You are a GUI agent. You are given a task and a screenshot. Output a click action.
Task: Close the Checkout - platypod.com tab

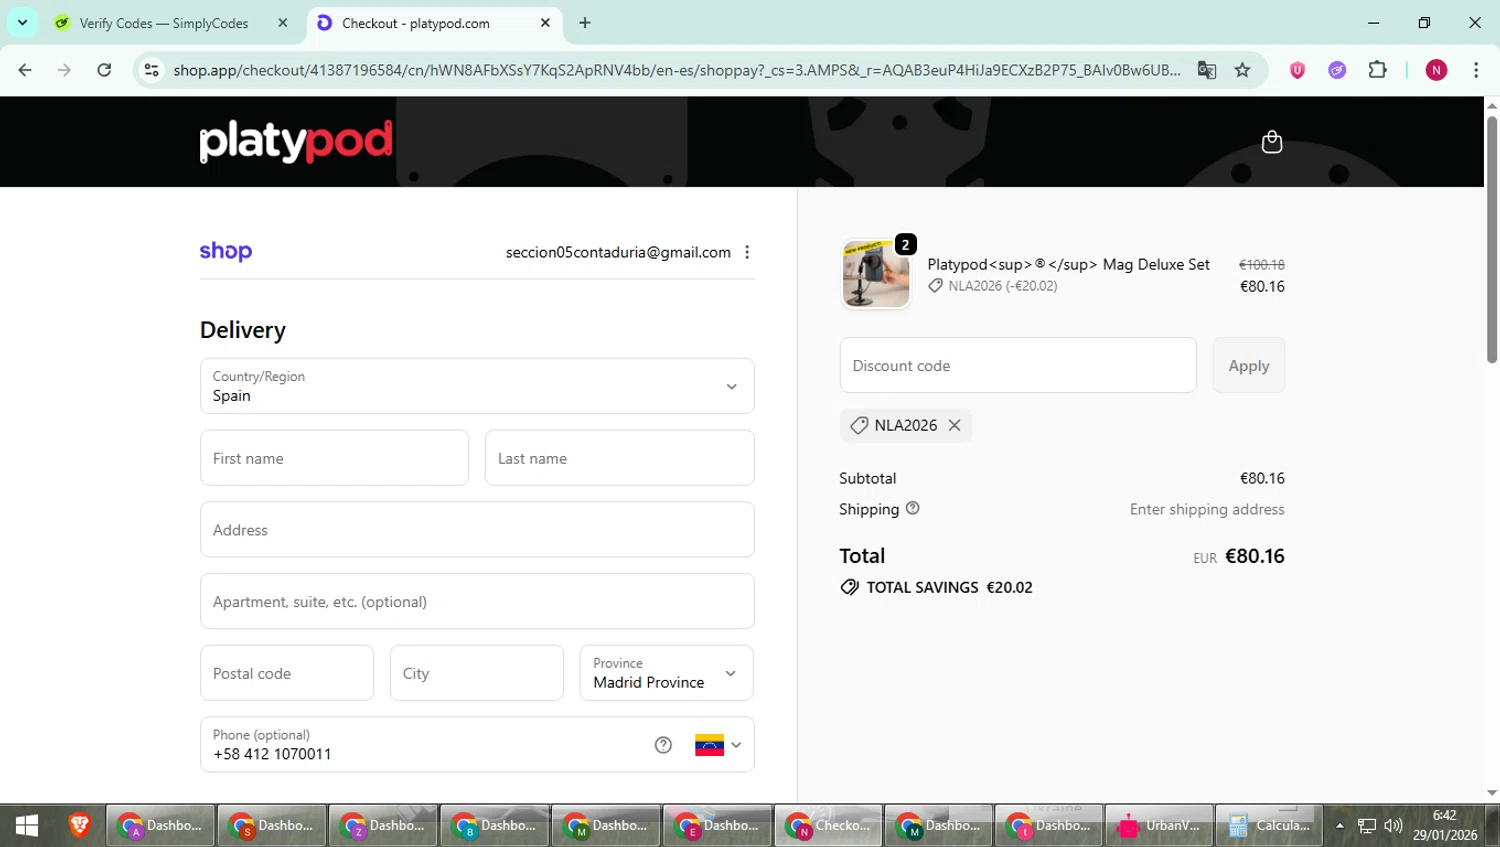545,23
